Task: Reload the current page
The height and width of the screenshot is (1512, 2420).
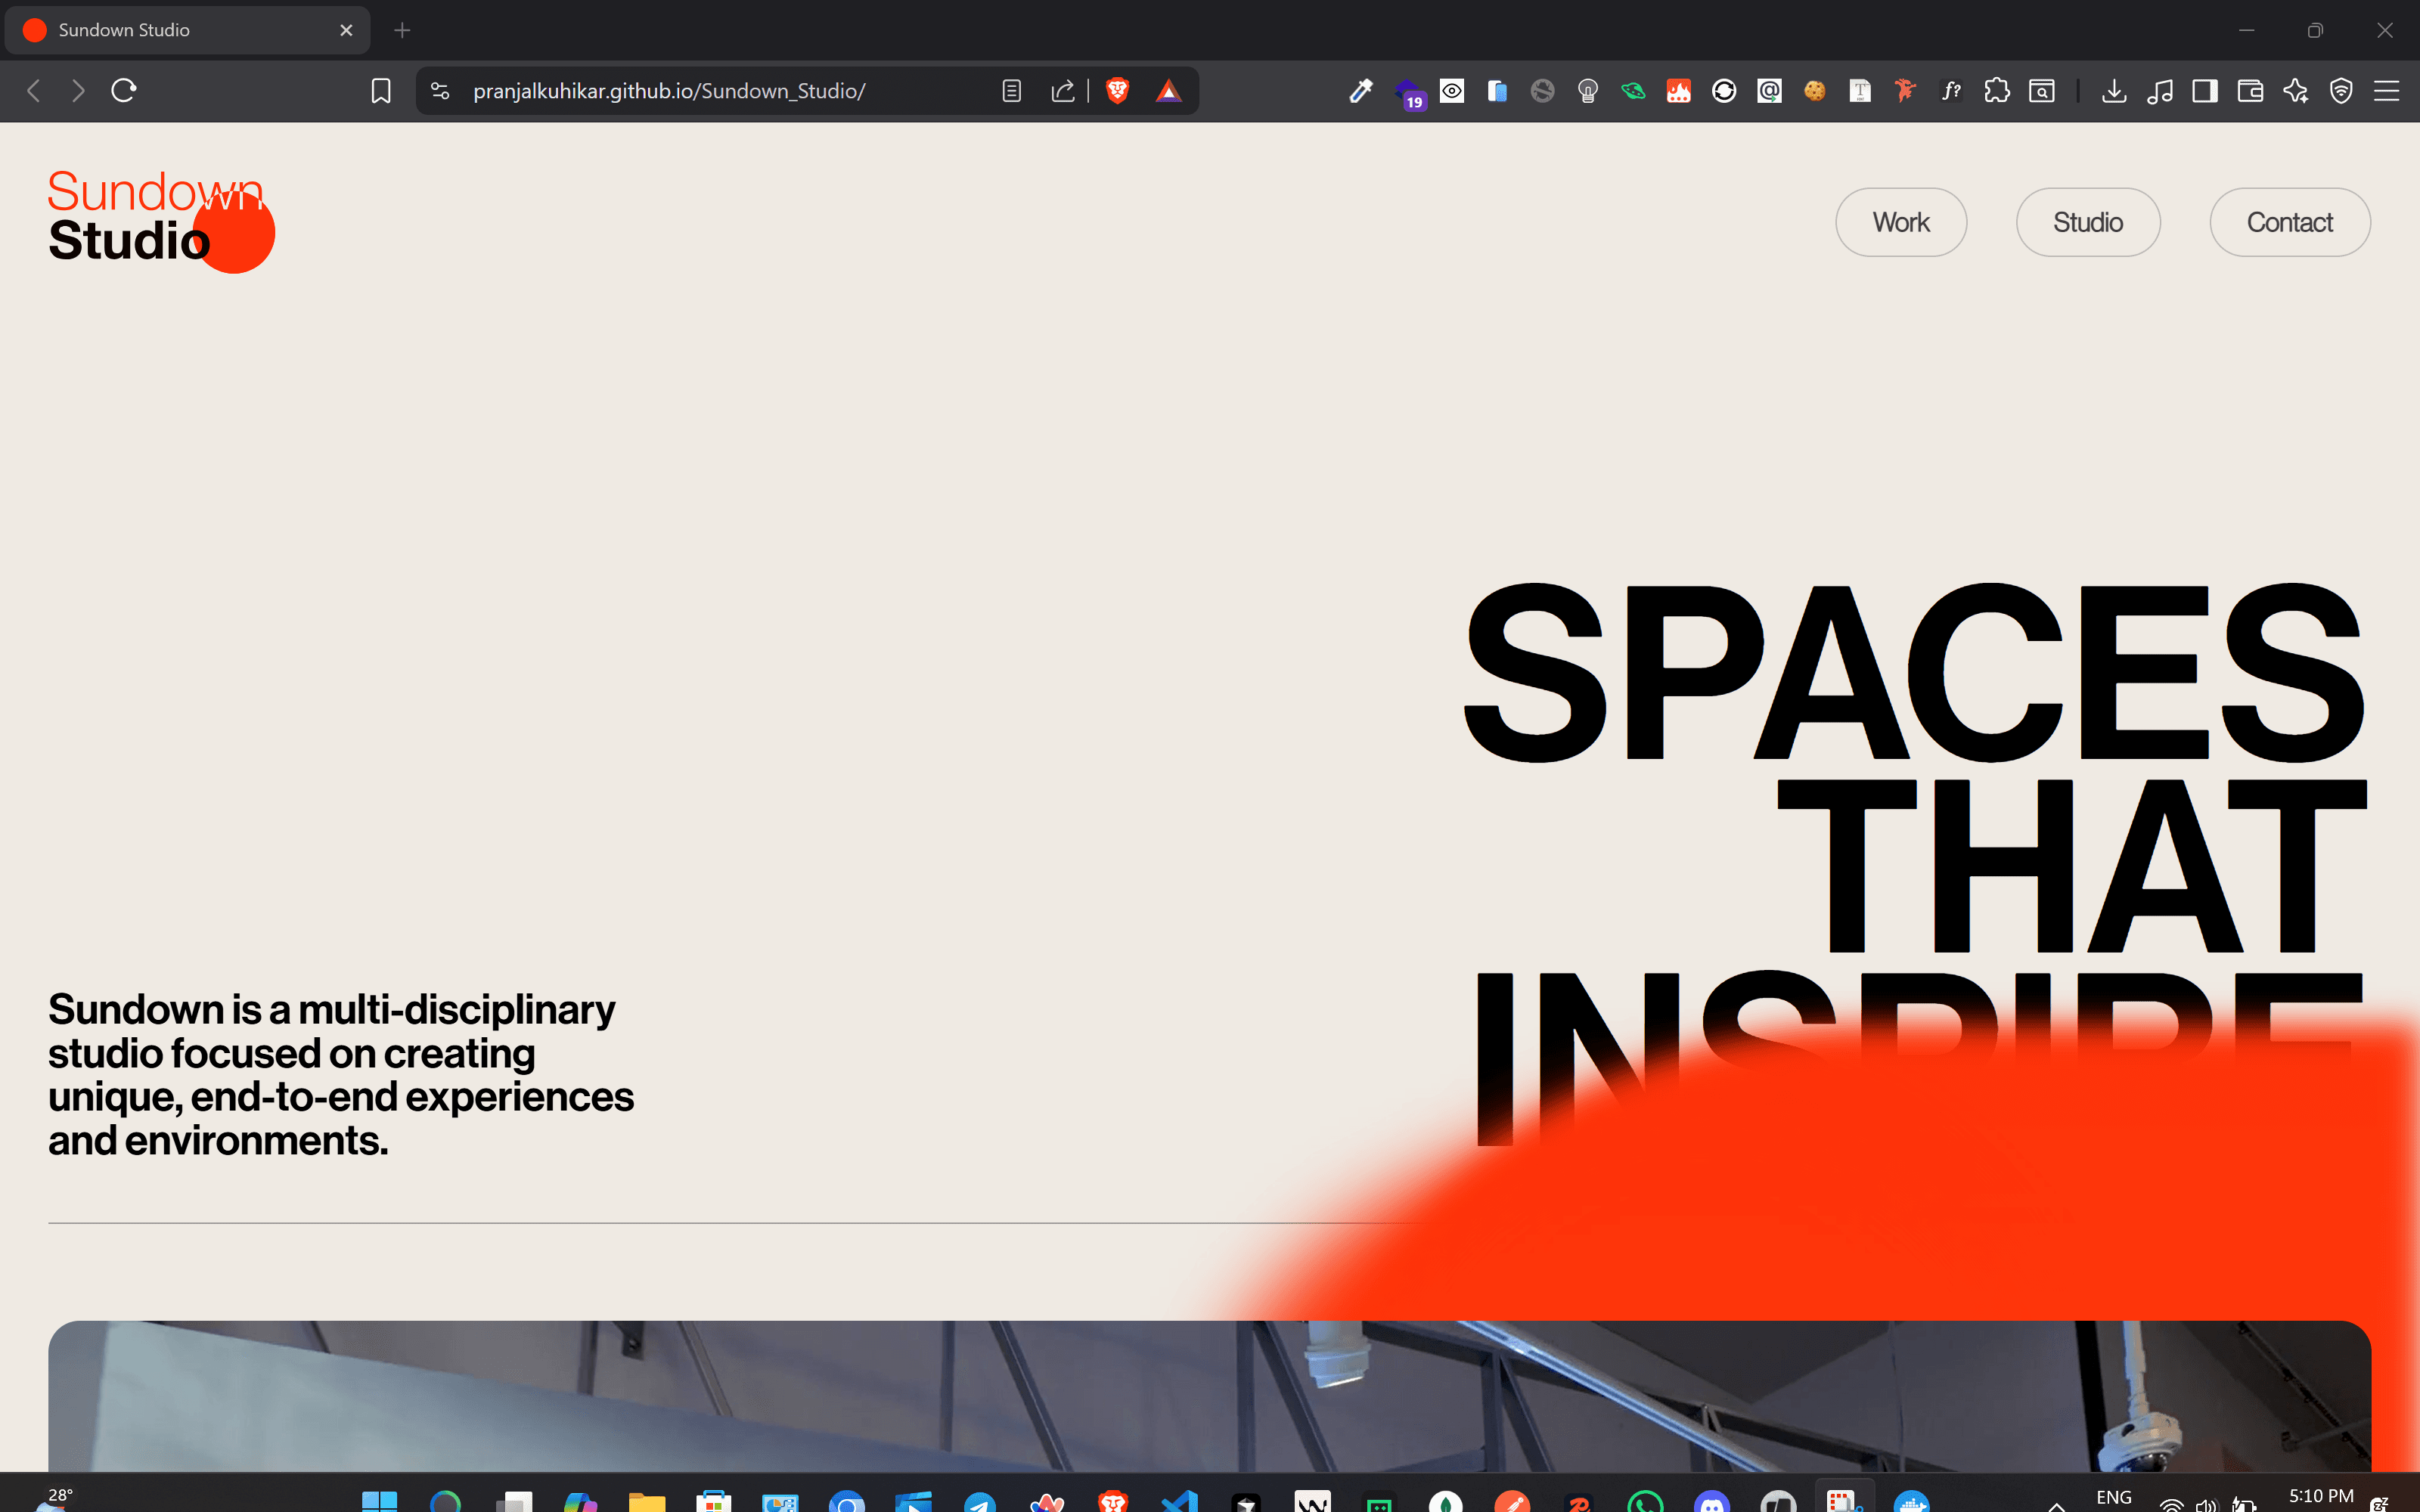Action: (x=124, y=91)
